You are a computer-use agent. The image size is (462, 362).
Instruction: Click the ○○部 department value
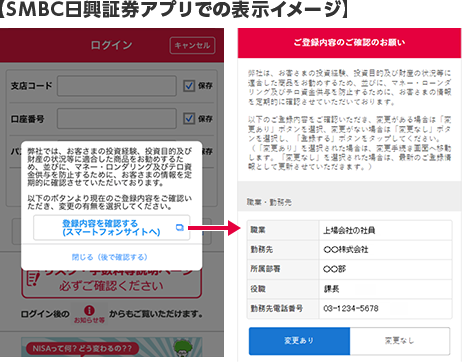point(334,269)
